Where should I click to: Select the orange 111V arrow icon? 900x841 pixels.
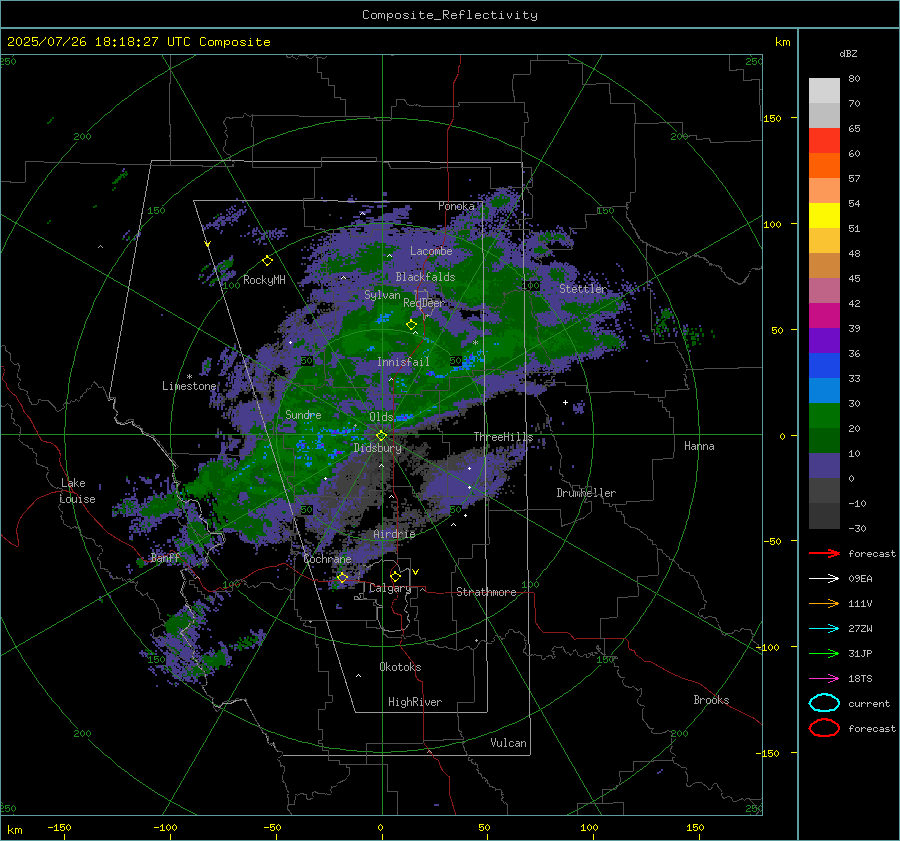pos(824,603)
